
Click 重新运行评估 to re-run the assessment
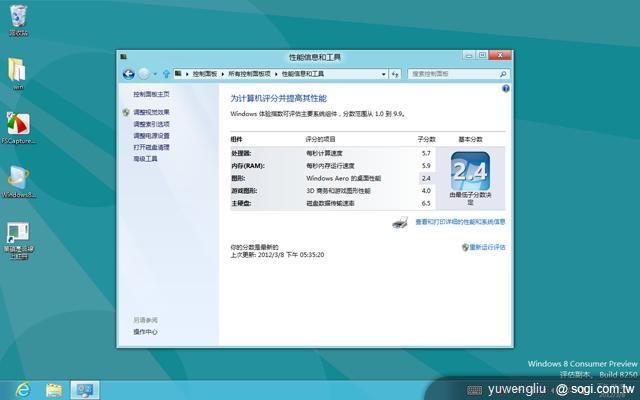point(487,247)
